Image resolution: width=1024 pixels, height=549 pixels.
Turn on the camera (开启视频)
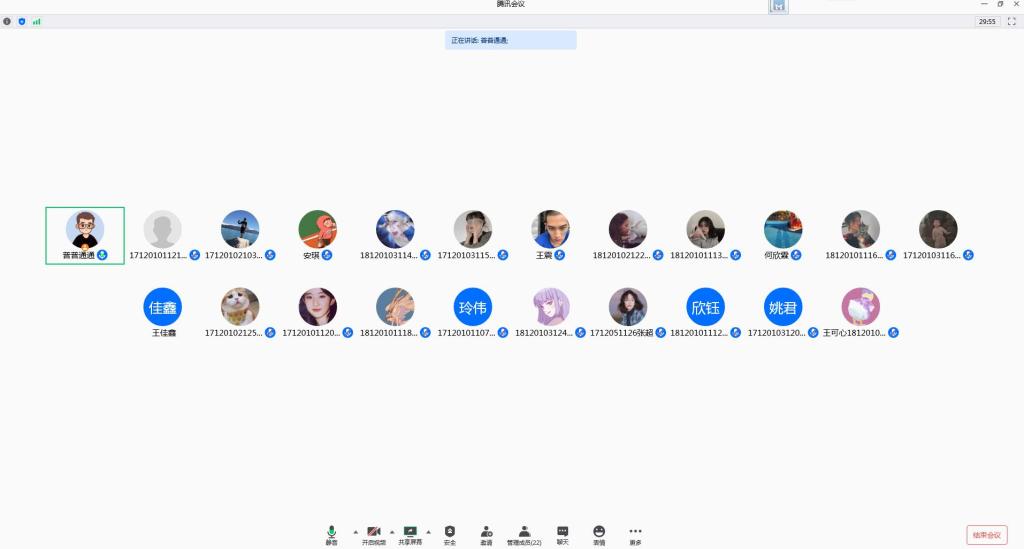coord(373,534)
